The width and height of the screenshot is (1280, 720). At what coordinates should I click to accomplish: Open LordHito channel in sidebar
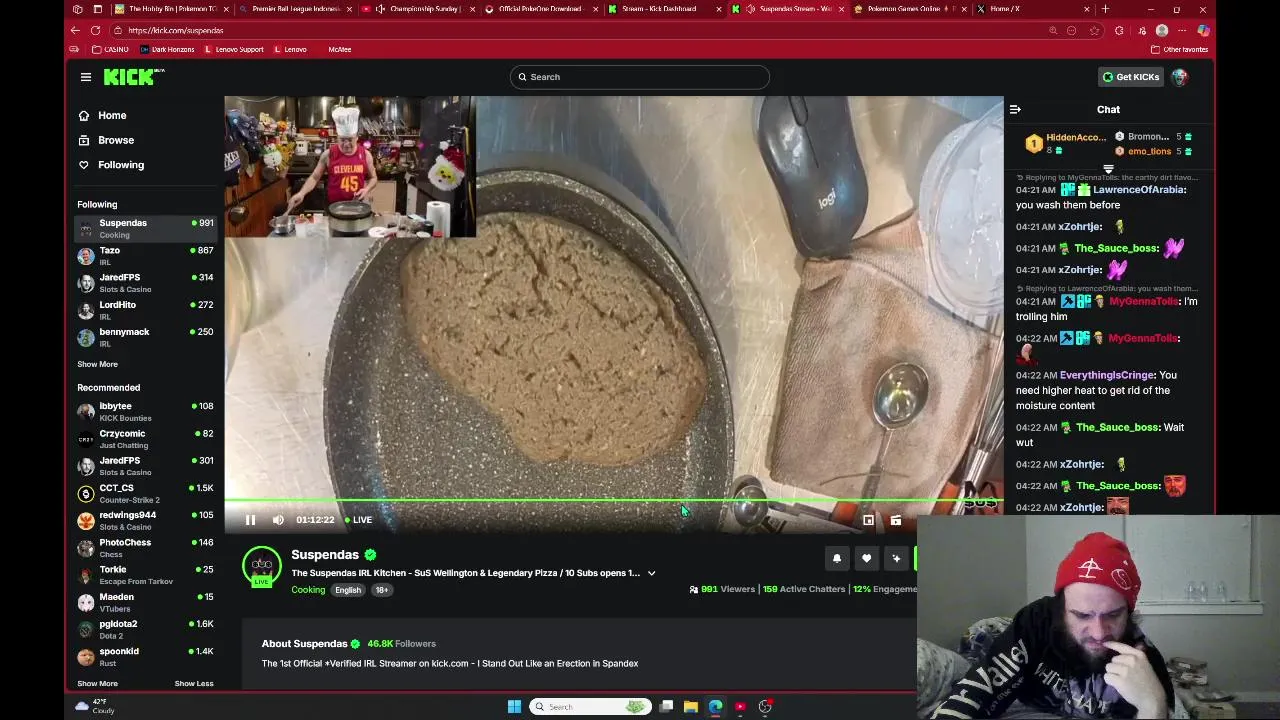146,311
